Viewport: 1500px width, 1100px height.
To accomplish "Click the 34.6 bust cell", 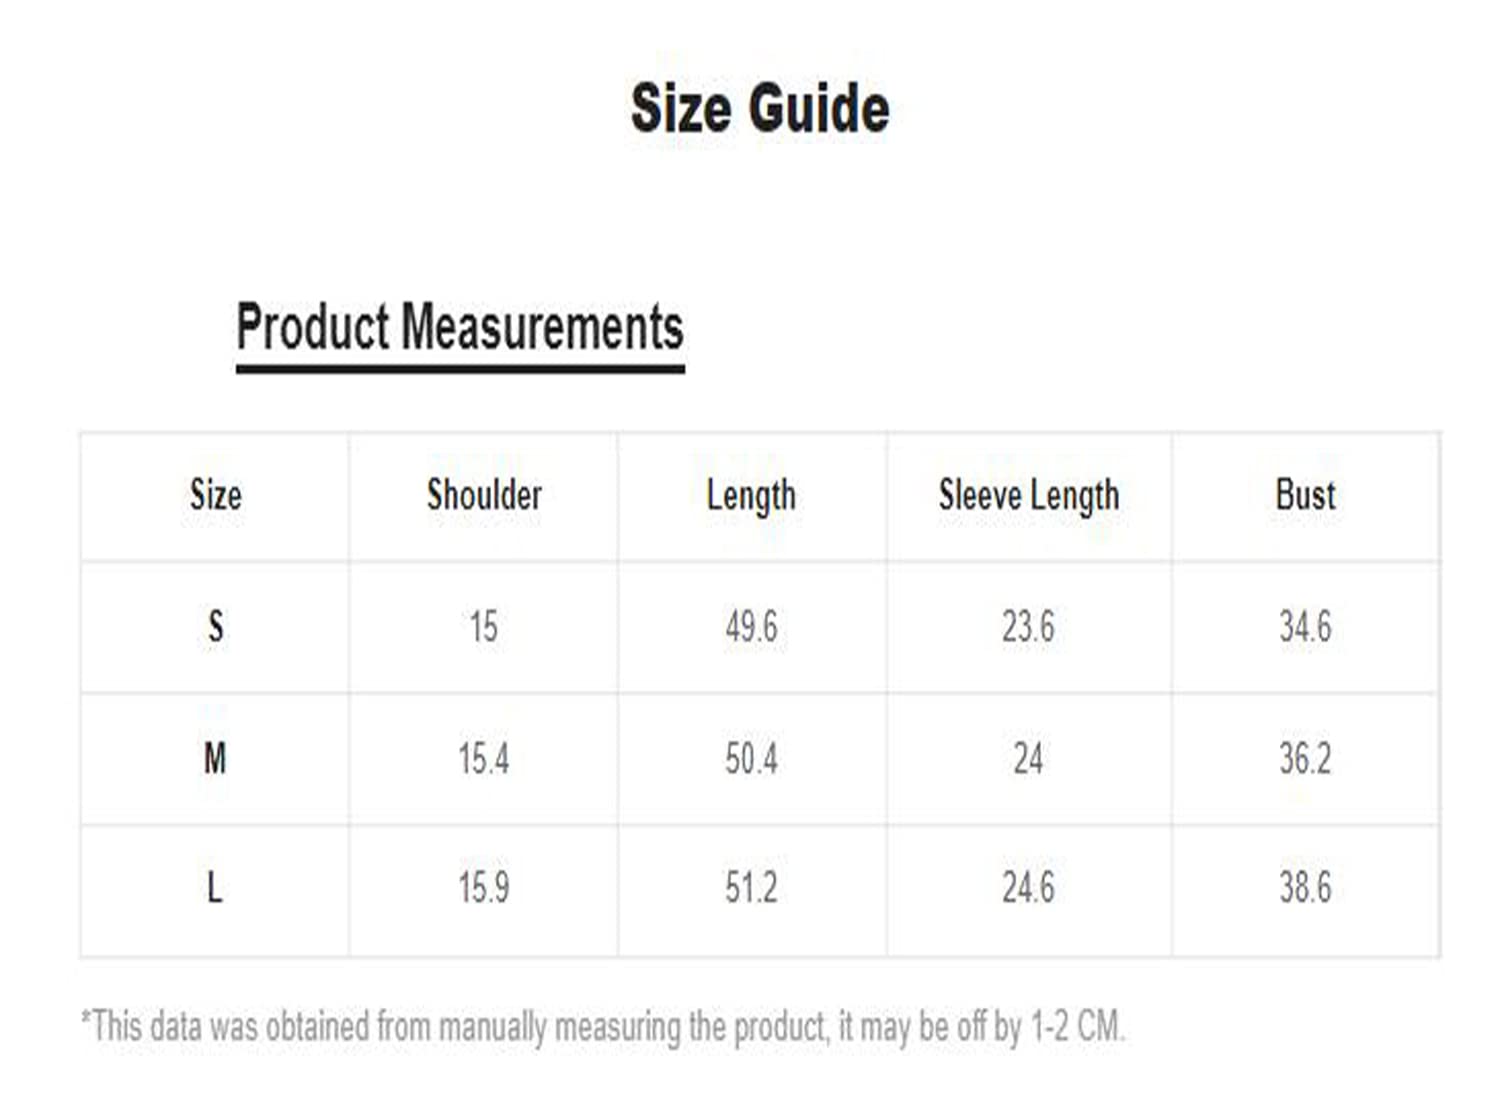I will tap(1305, 627).
